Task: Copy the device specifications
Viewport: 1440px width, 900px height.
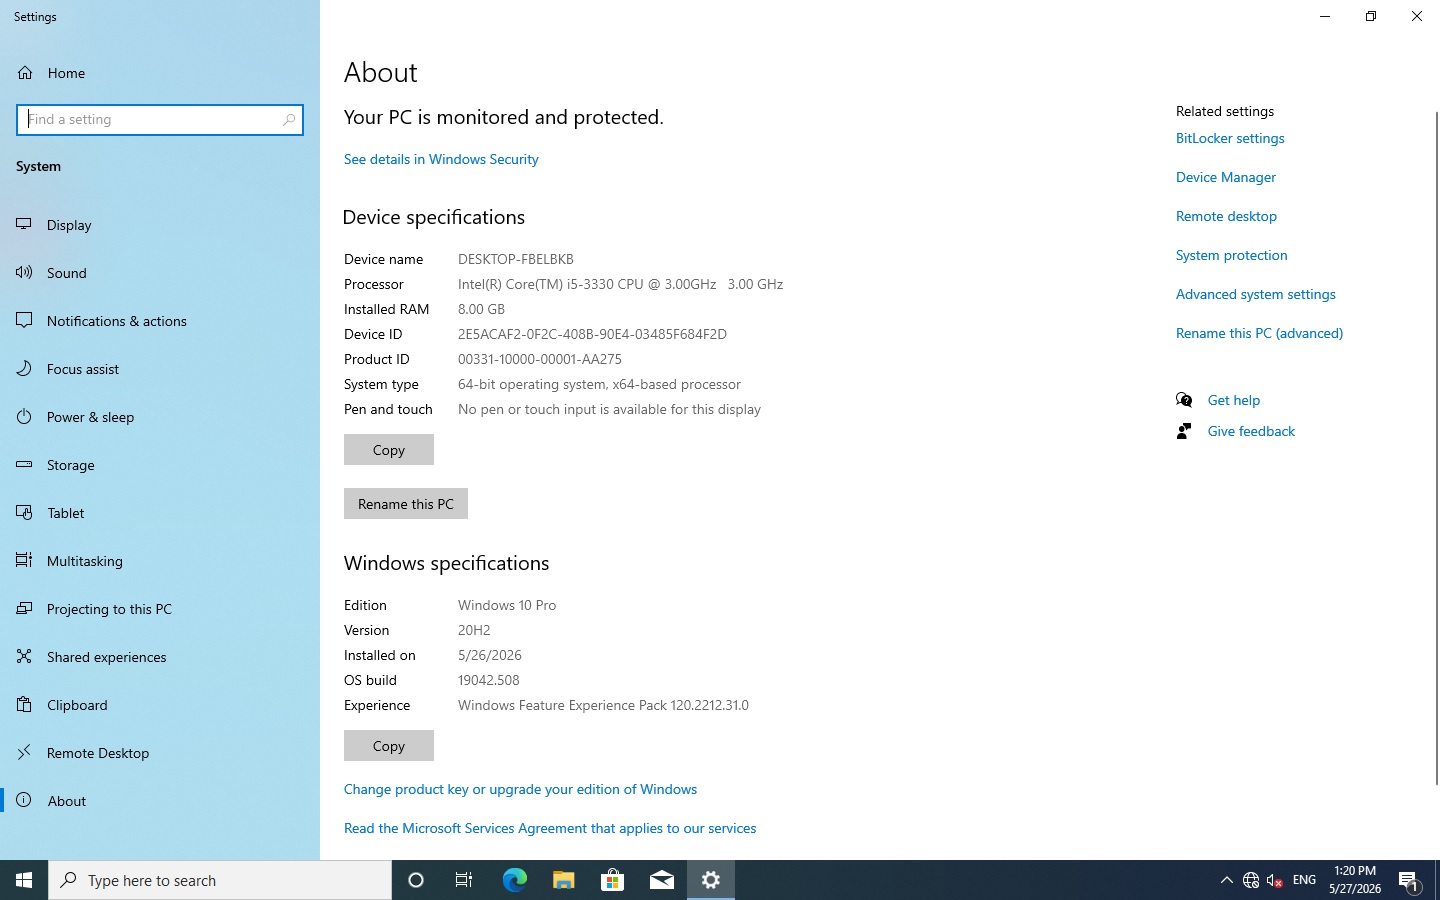Action: point(389,450)
